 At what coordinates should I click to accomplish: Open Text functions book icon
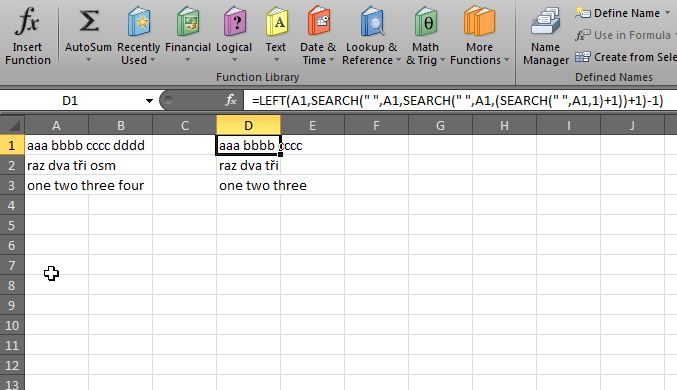click(x=276, y=22)
